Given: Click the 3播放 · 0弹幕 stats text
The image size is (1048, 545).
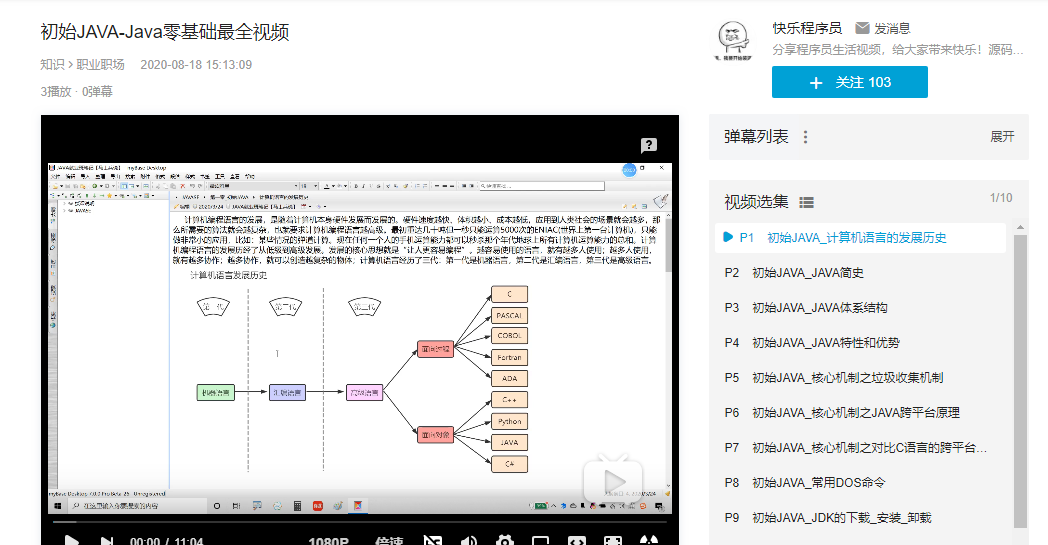Looking at the screenshot, I should tap(76, 92).
